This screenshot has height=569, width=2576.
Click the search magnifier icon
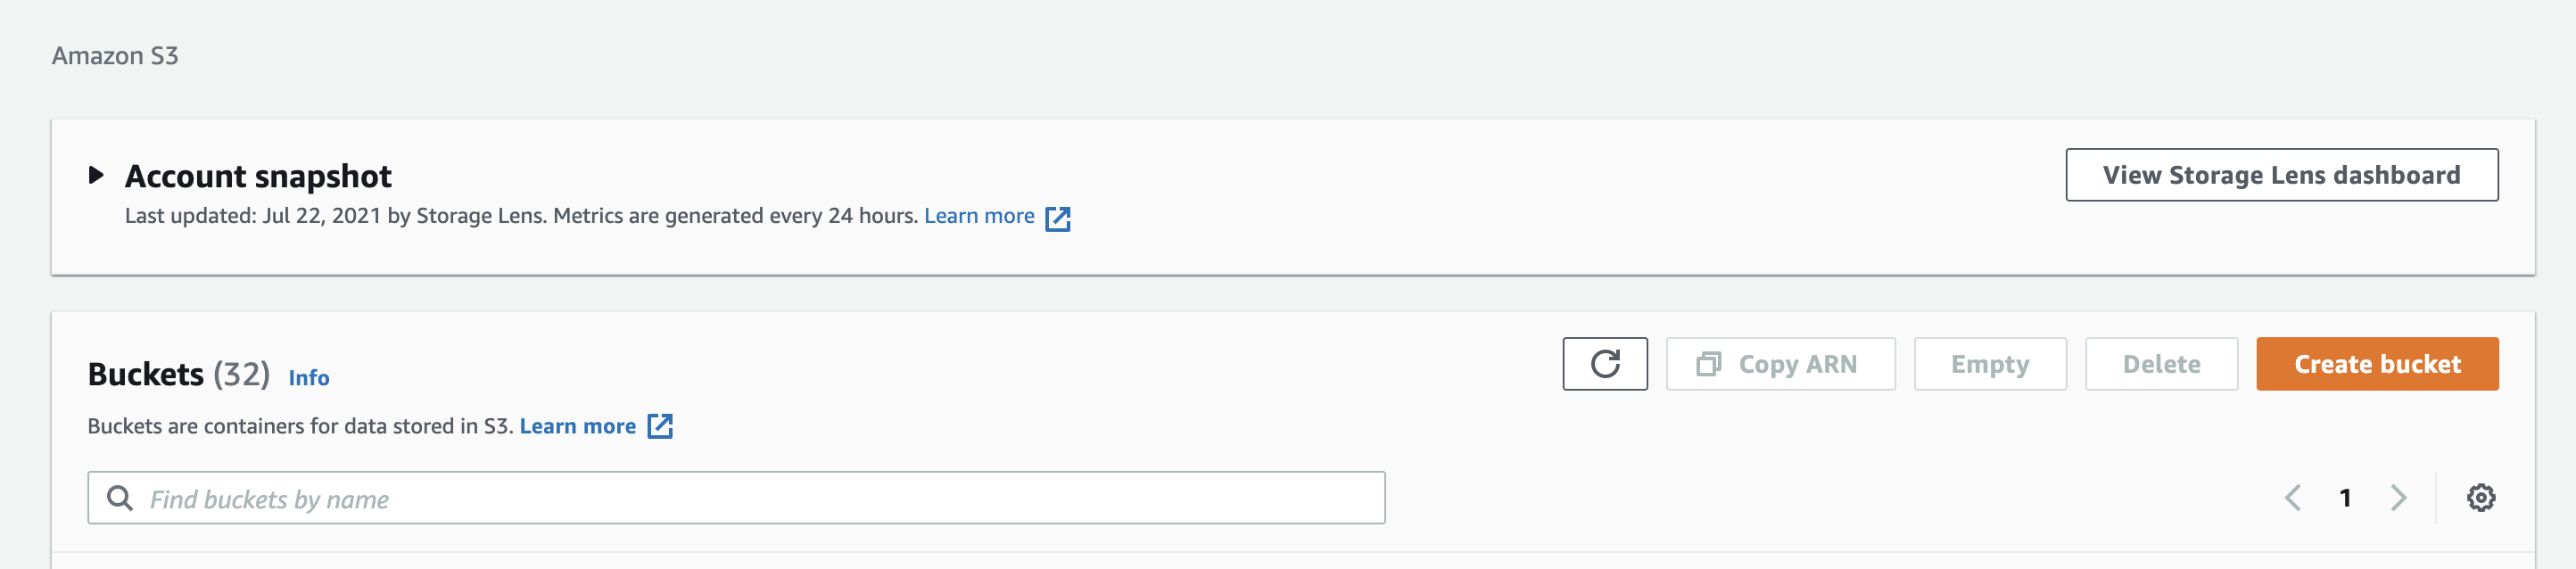tap(120, 498)
